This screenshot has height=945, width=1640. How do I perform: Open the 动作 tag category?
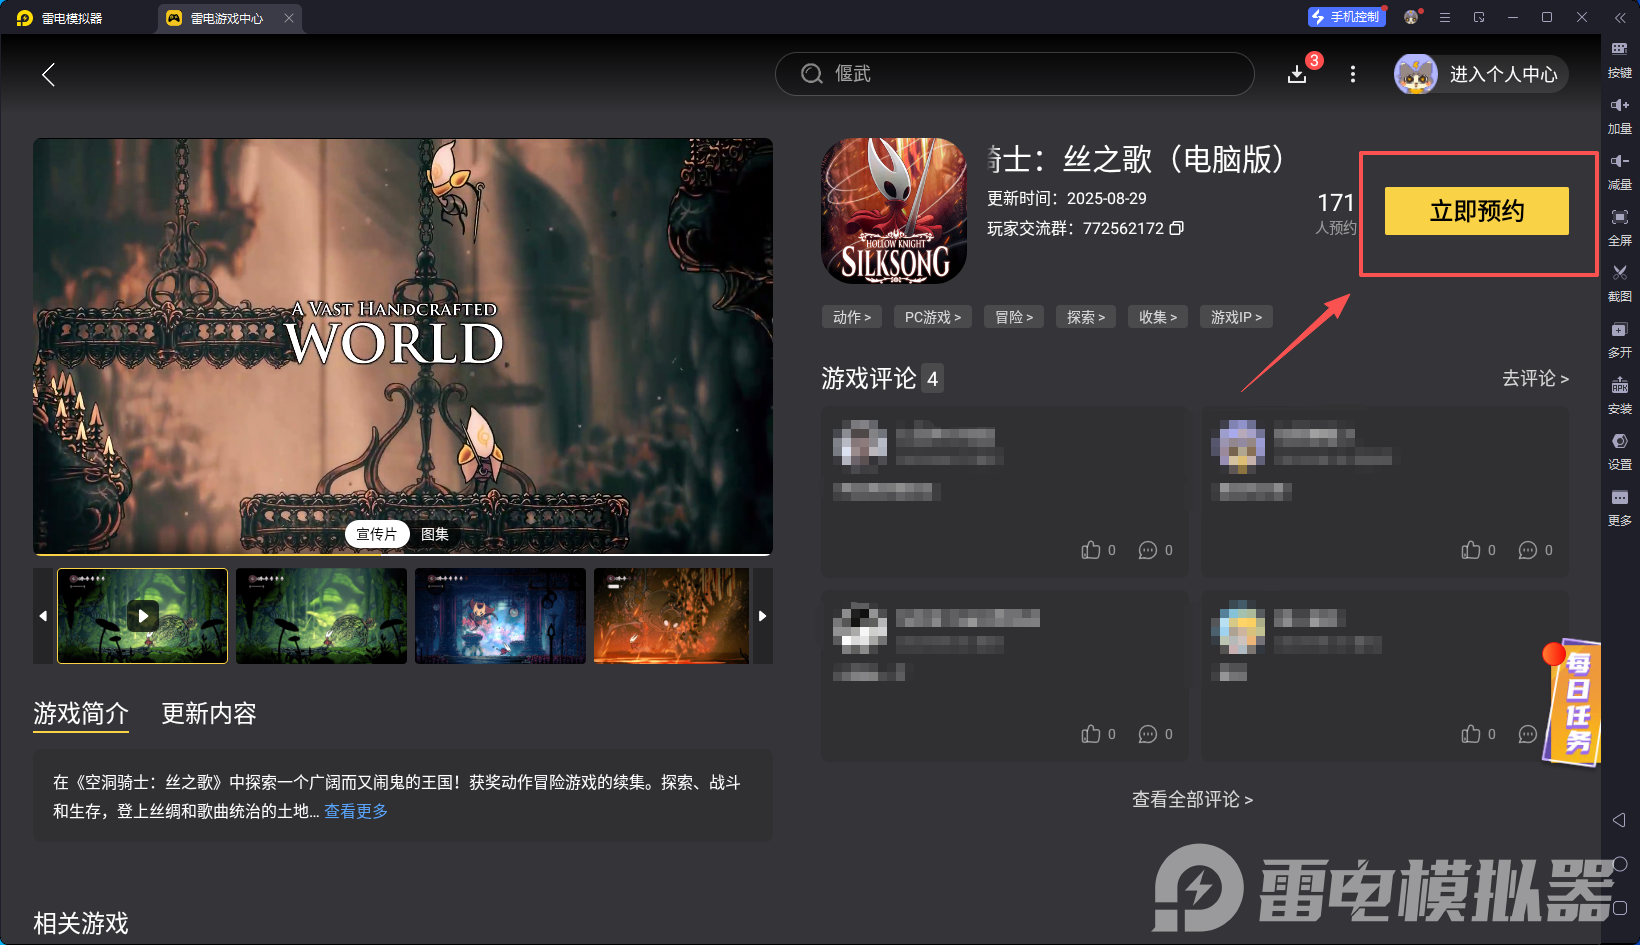852,317
